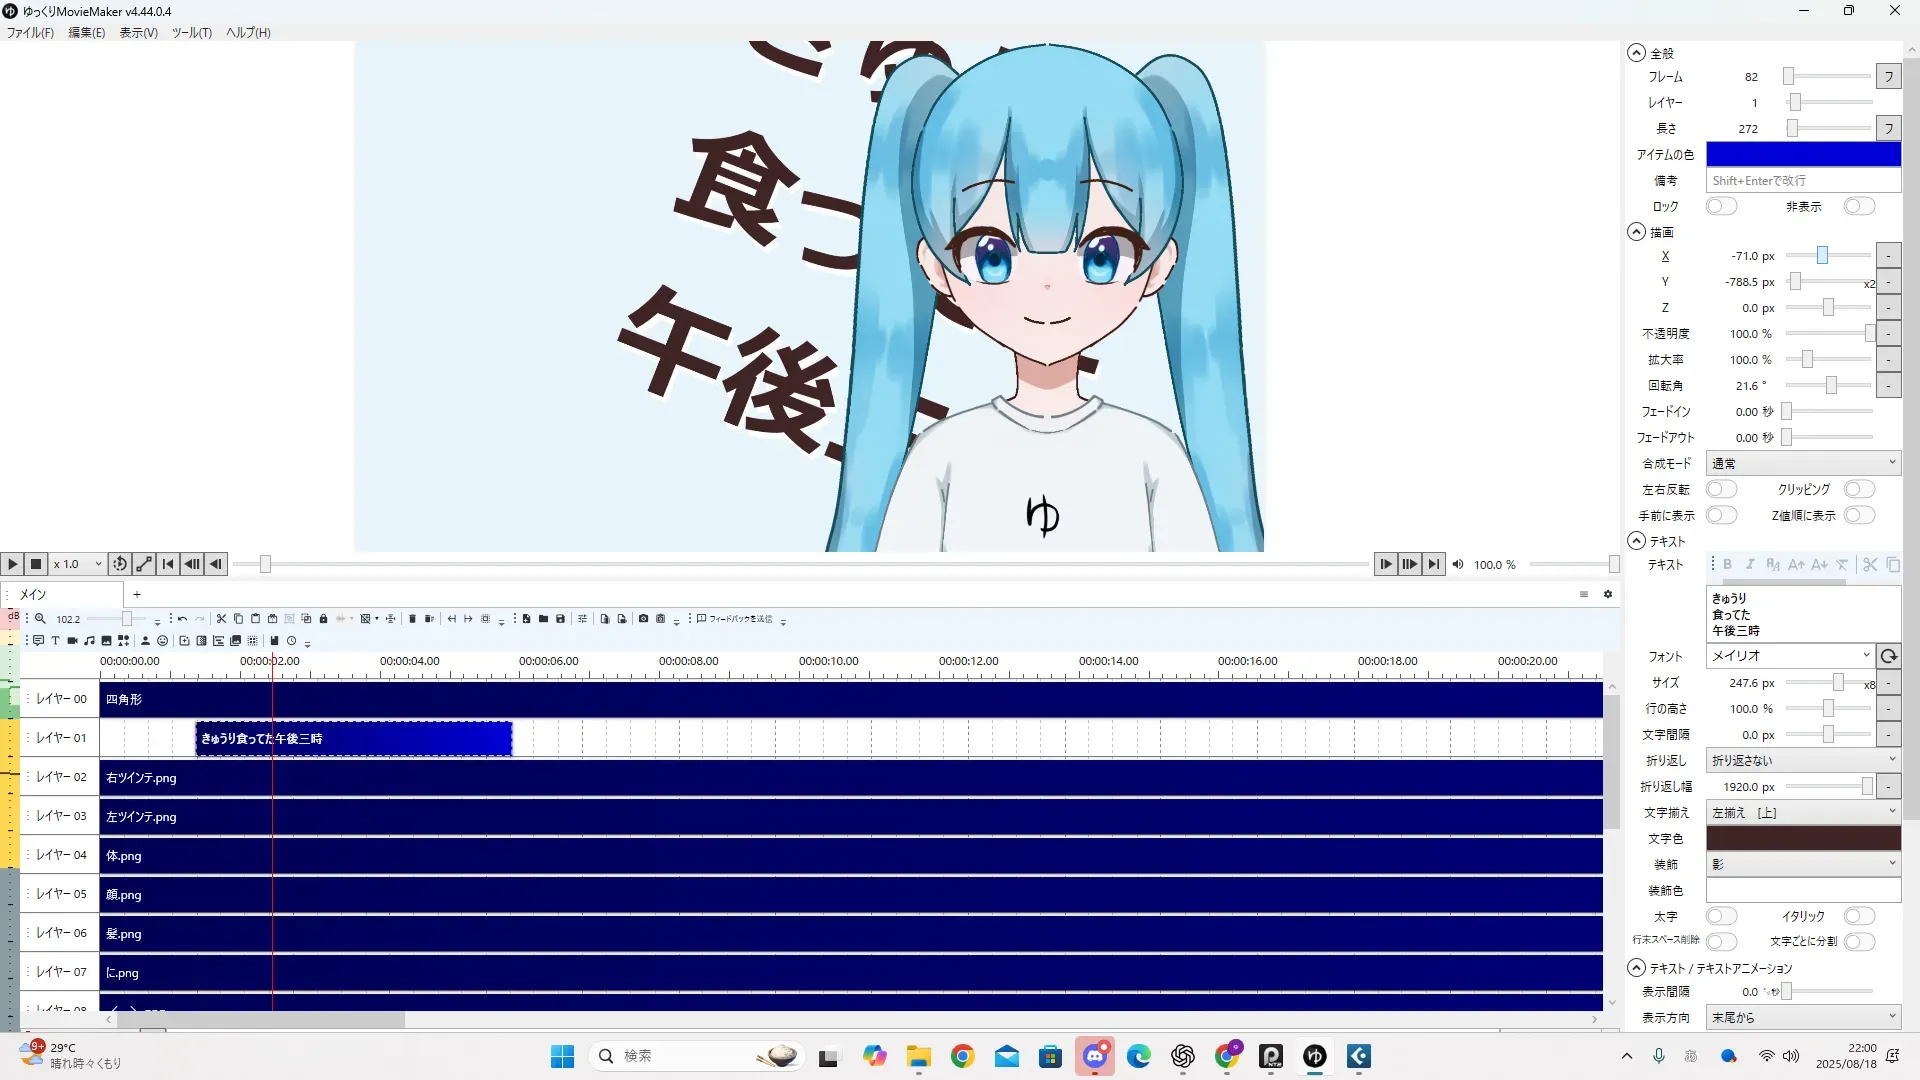The height and width of the screenshot is (1080, 1920).
Task: Click the save project floppy icon
Action: (560, 619)
